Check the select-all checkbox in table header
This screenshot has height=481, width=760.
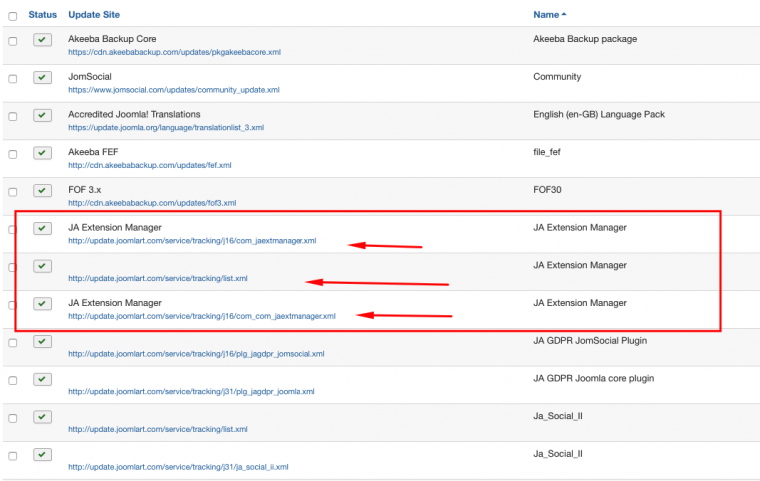tap(13, 16)
